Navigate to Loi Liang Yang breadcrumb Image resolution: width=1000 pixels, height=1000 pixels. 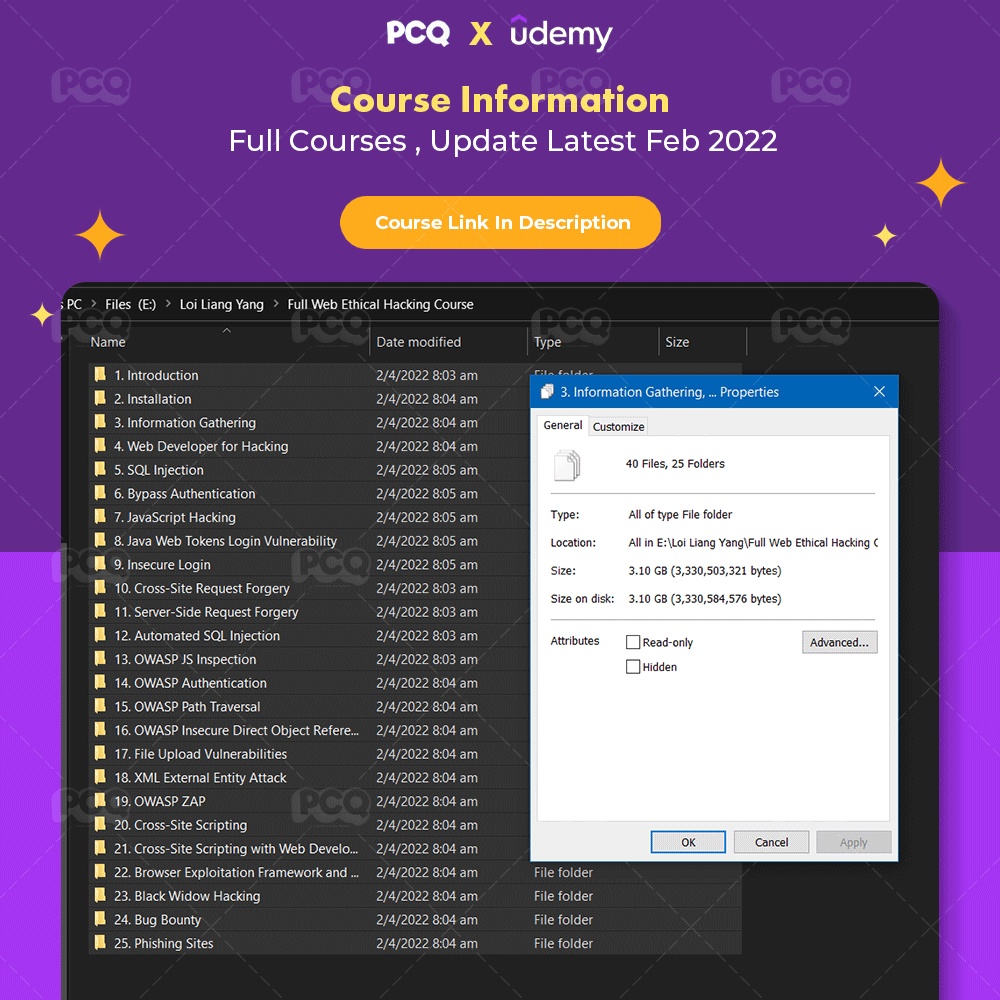pyautogui.click(x=221, y=304)
